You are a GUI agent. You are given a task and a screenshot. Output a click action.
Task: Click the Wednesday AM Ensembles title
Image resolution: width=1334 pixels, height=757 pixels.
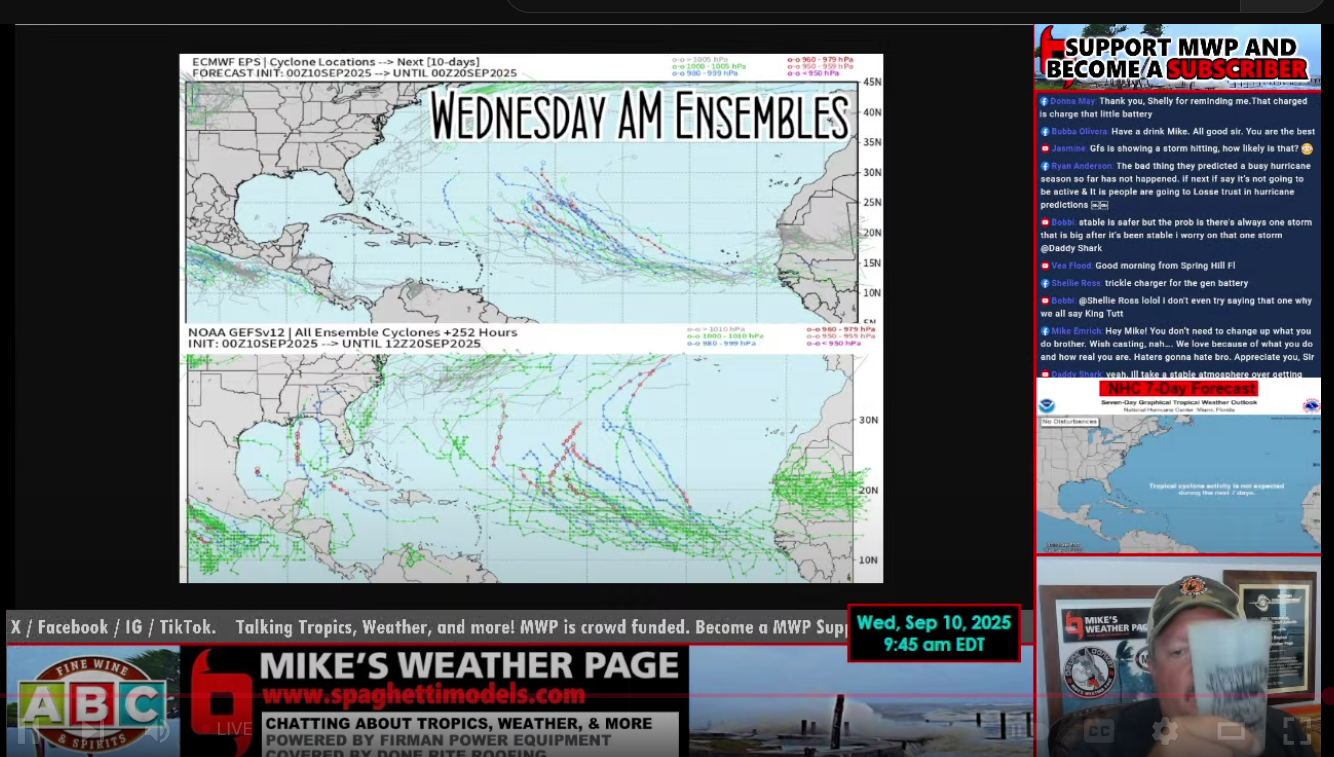tap(639, 114)
